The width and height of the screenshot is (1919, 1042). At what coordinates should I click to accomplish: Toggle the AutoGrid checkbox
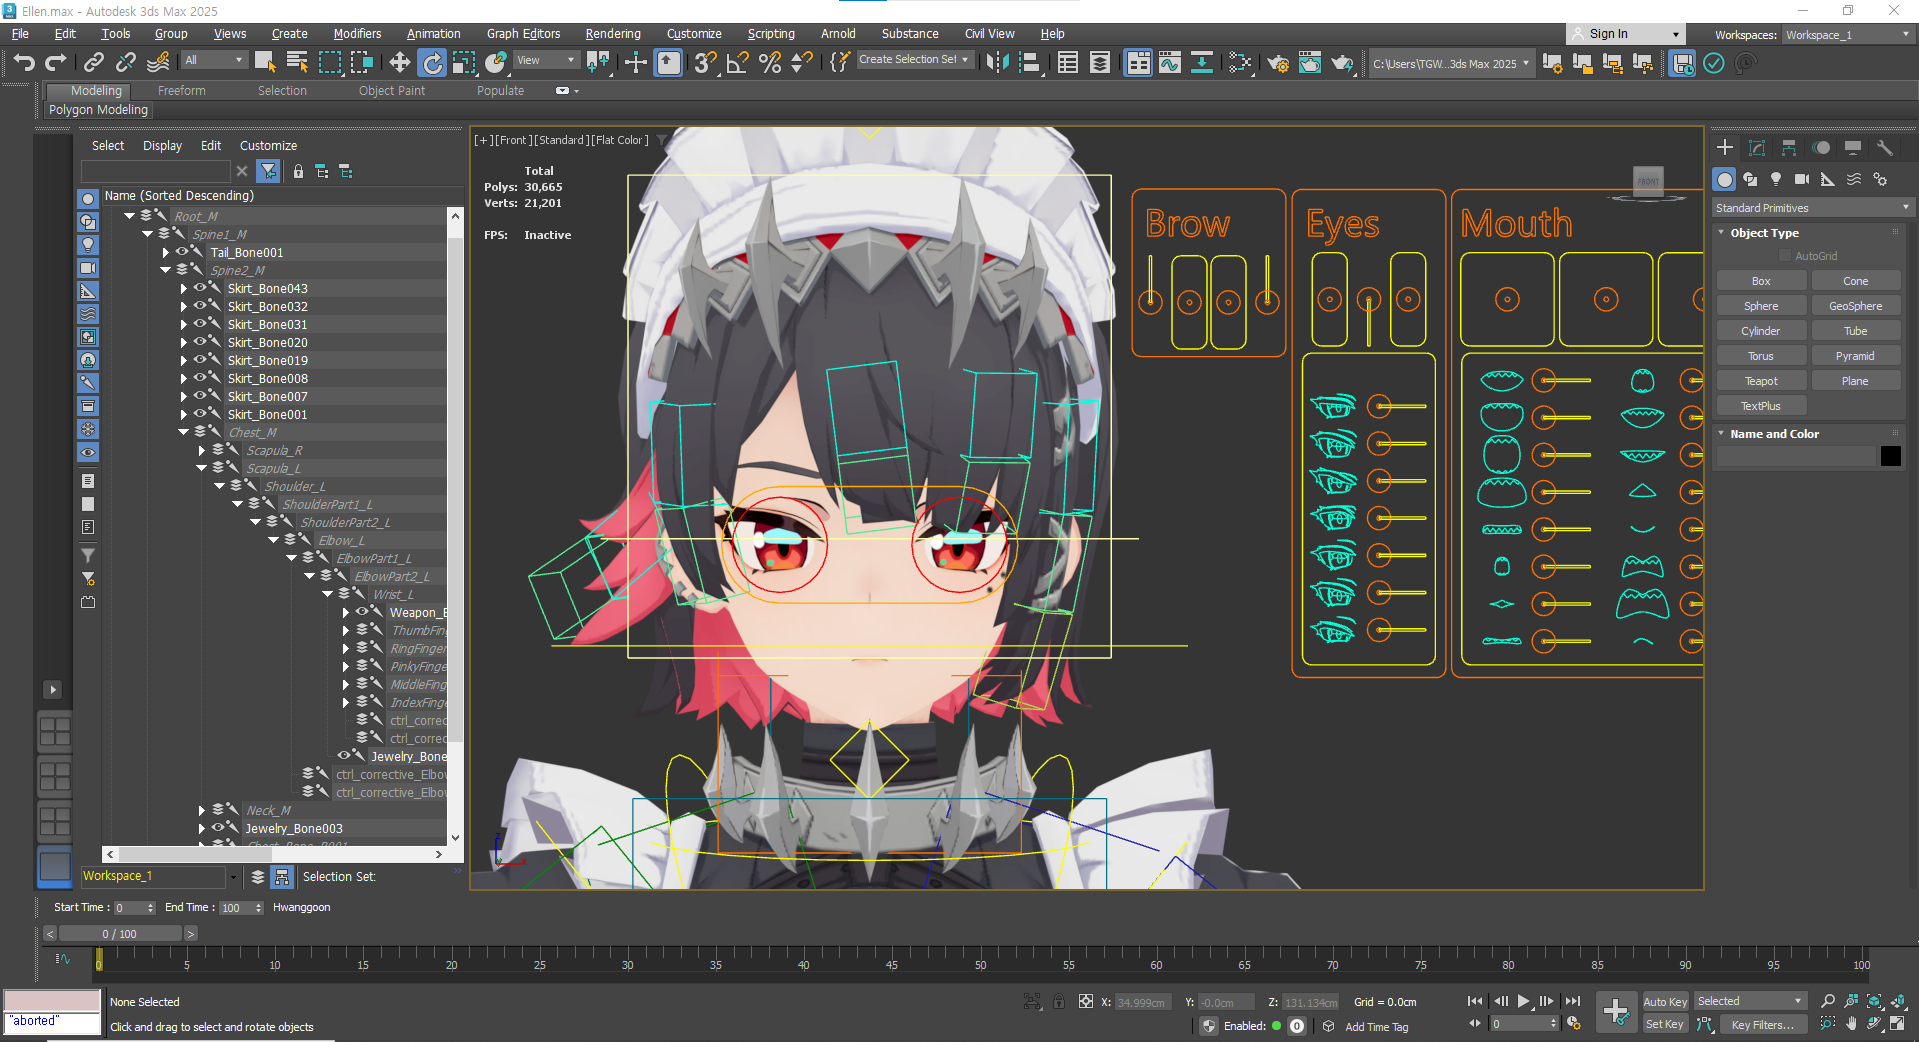click(1785, 256)
